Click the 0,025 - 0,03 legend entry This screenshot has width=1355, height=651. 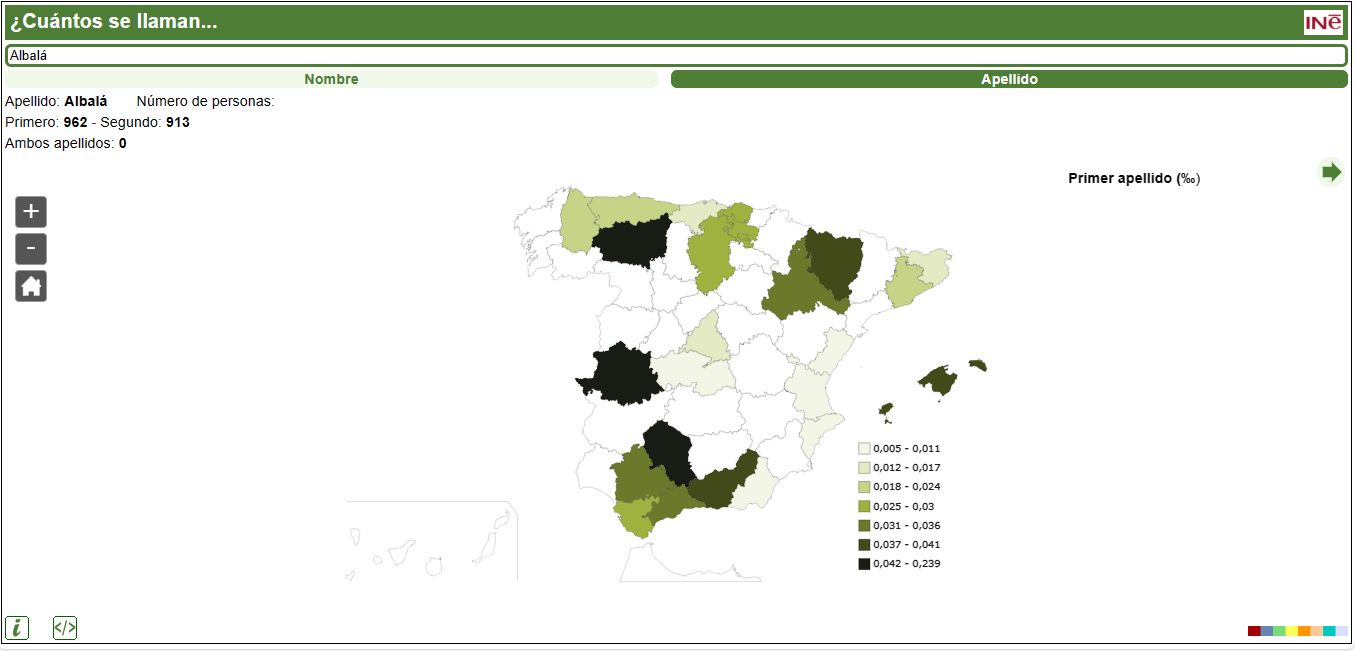coord(900,506)
